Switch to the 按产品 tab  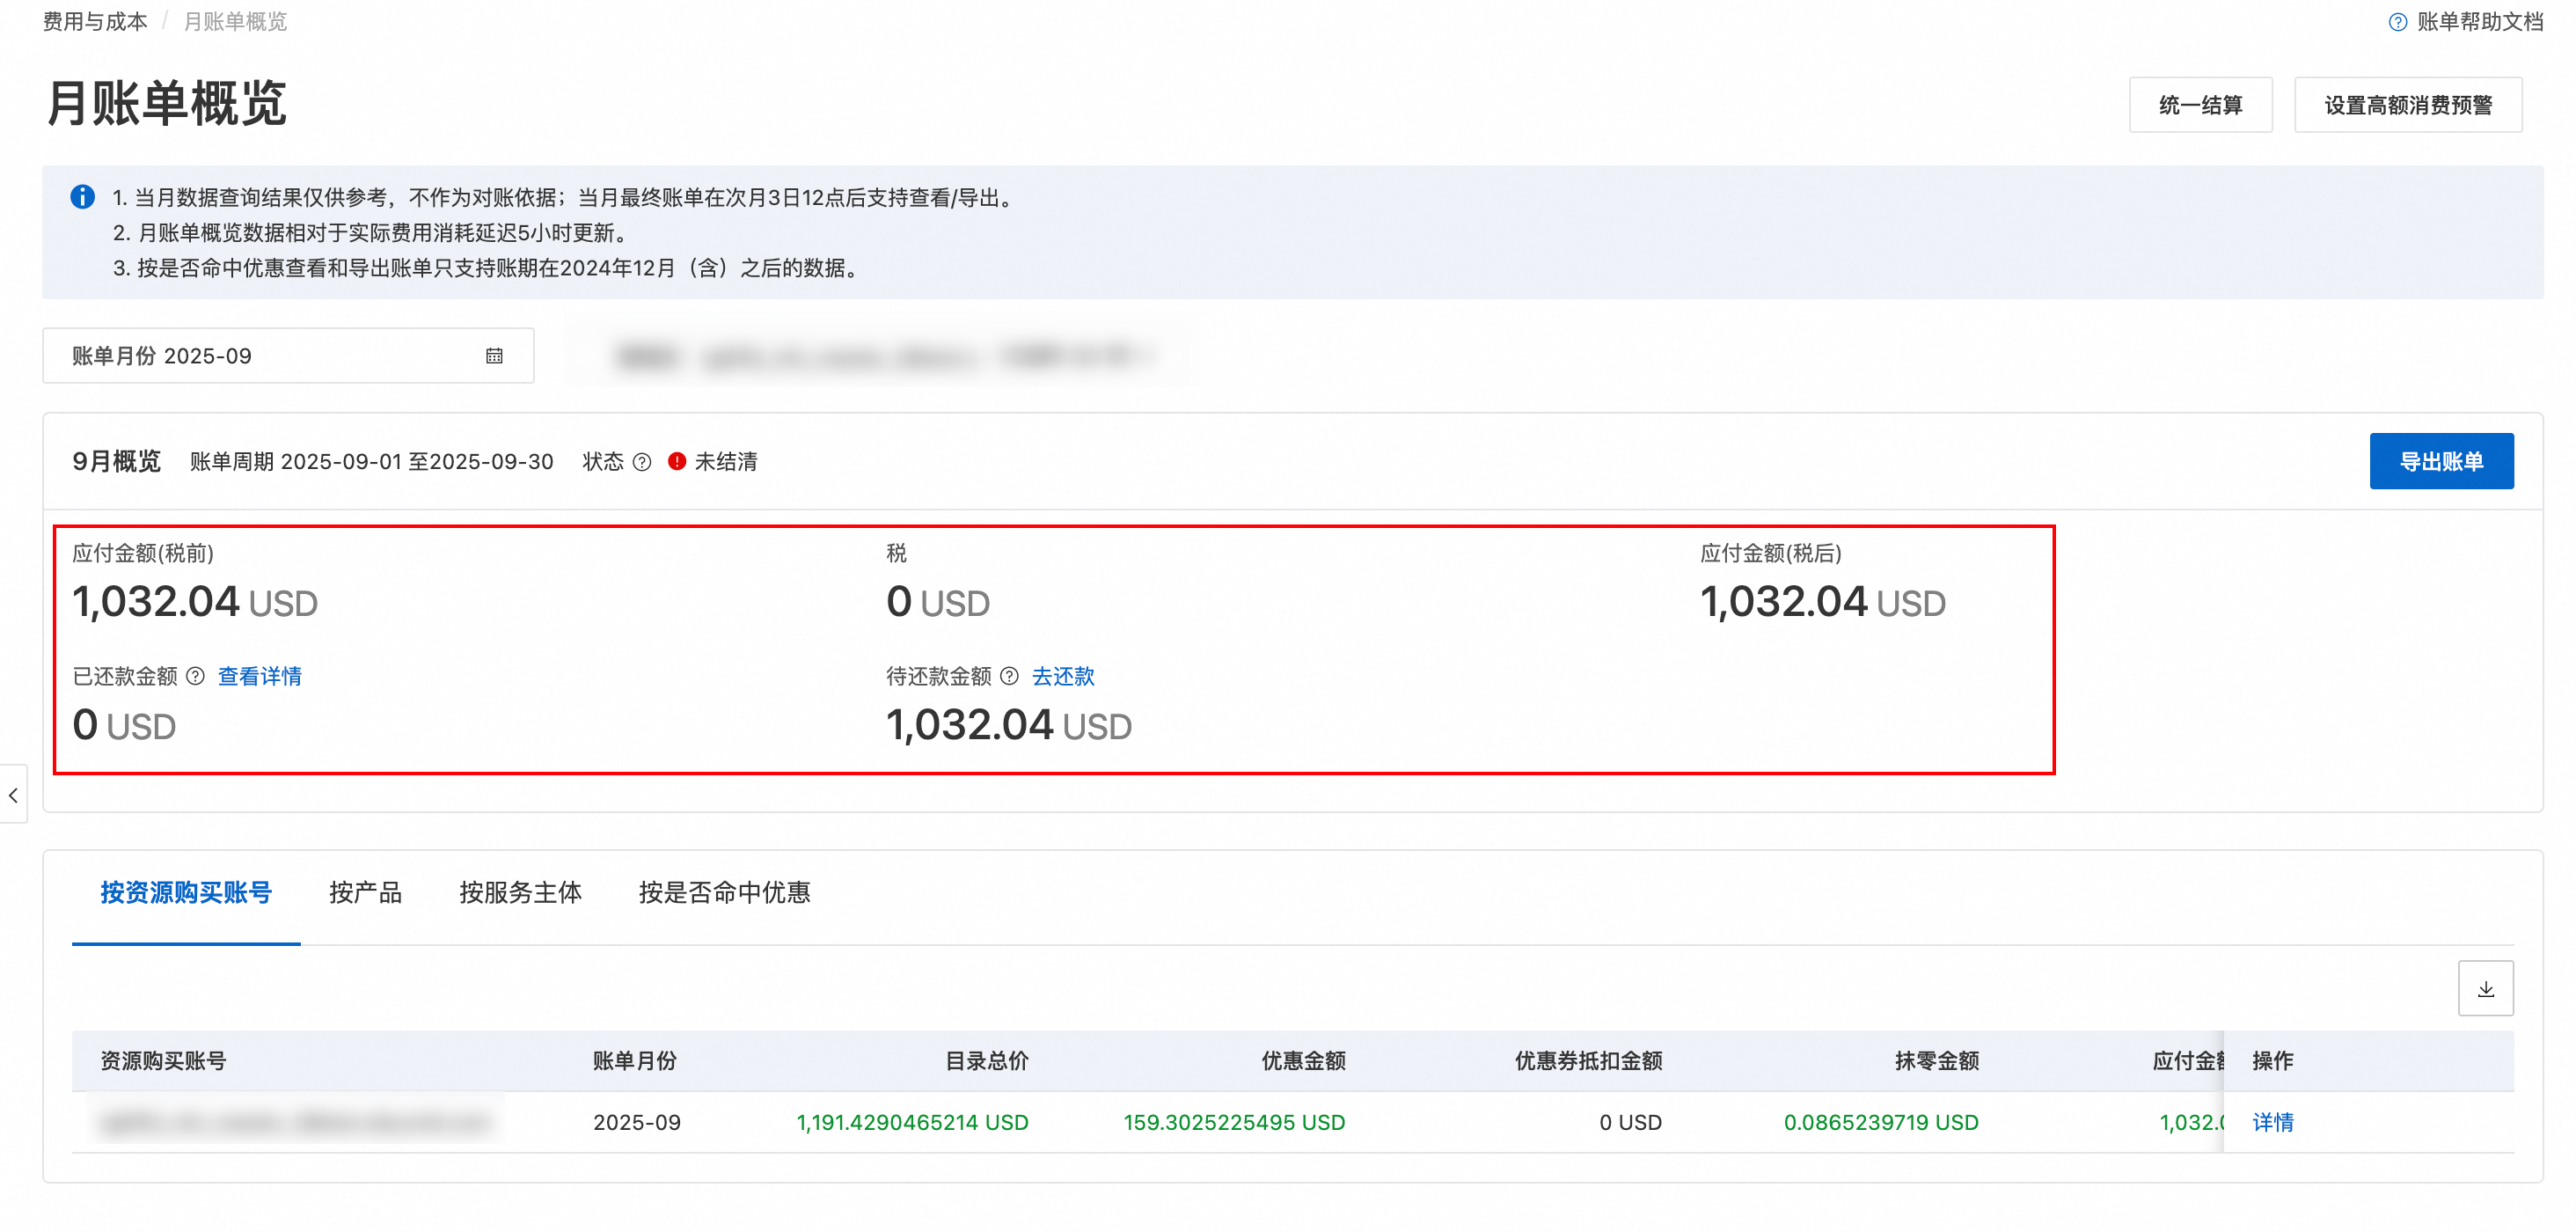pyautogui.click(x=365, y=892)
